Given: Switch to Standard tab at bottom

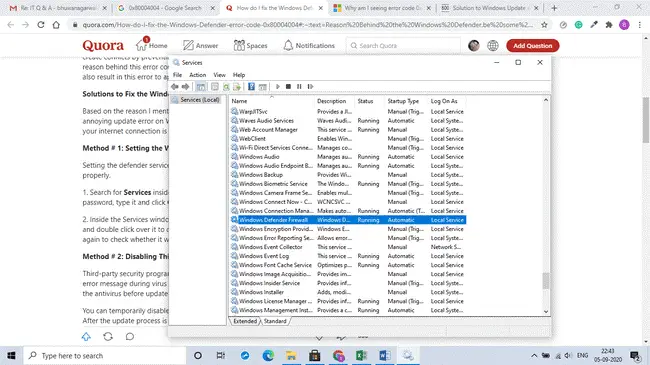Looking at the screenshot, I should point(275,321).
